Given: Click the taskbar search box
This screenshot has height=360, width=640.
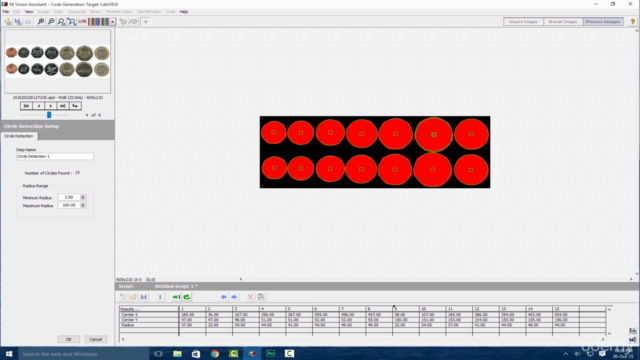Looking at the screenshot, I should coord(84,353).
